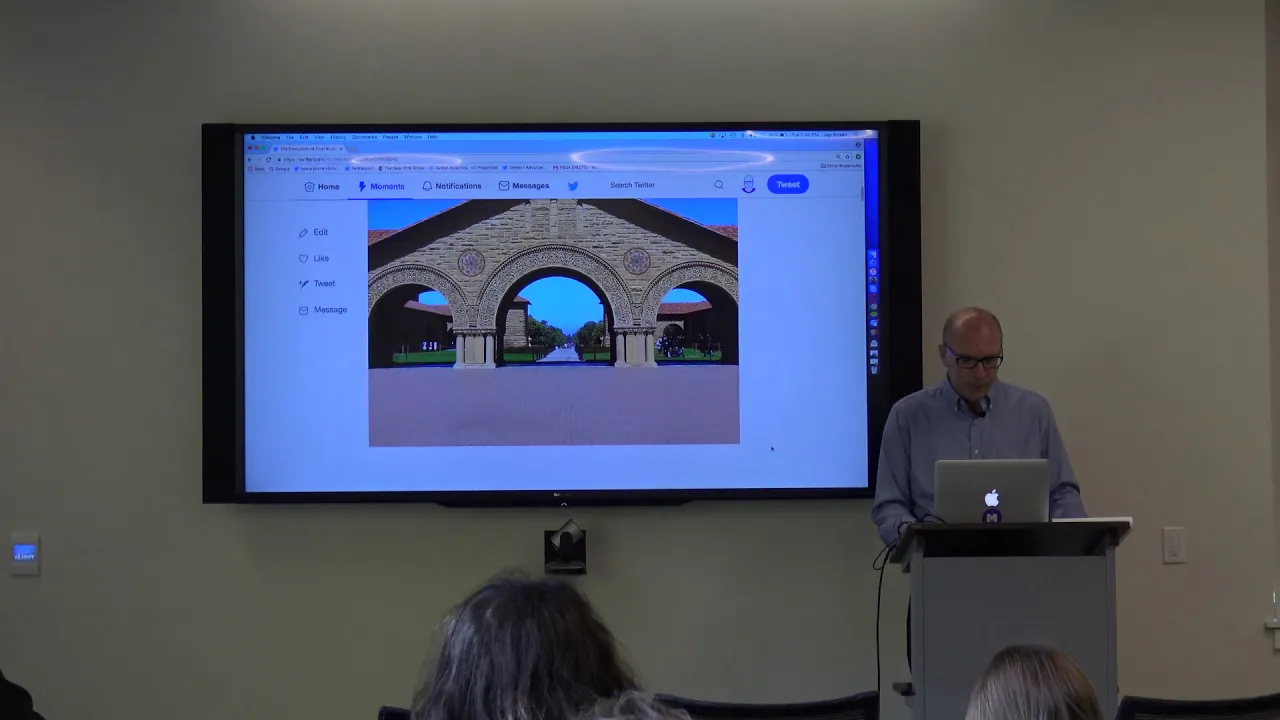Open the Other Bookmarks folder
This screenshot has width=1280, height=720.
(841, 166)
